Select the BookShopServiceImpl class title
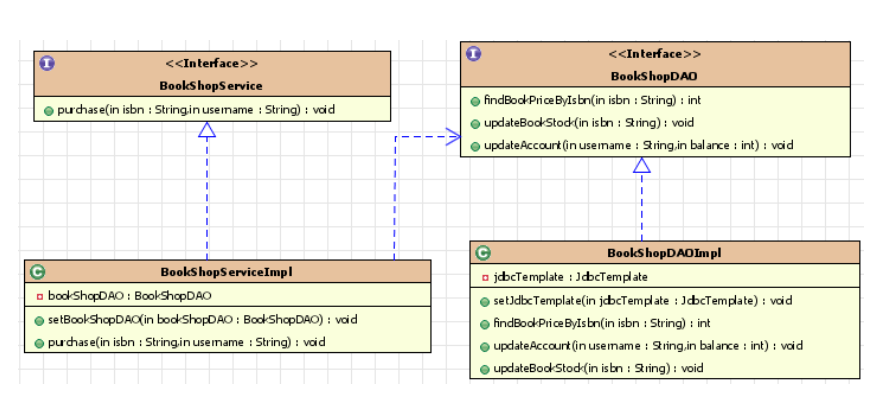The image size is (895, 396). click(226, 272)
